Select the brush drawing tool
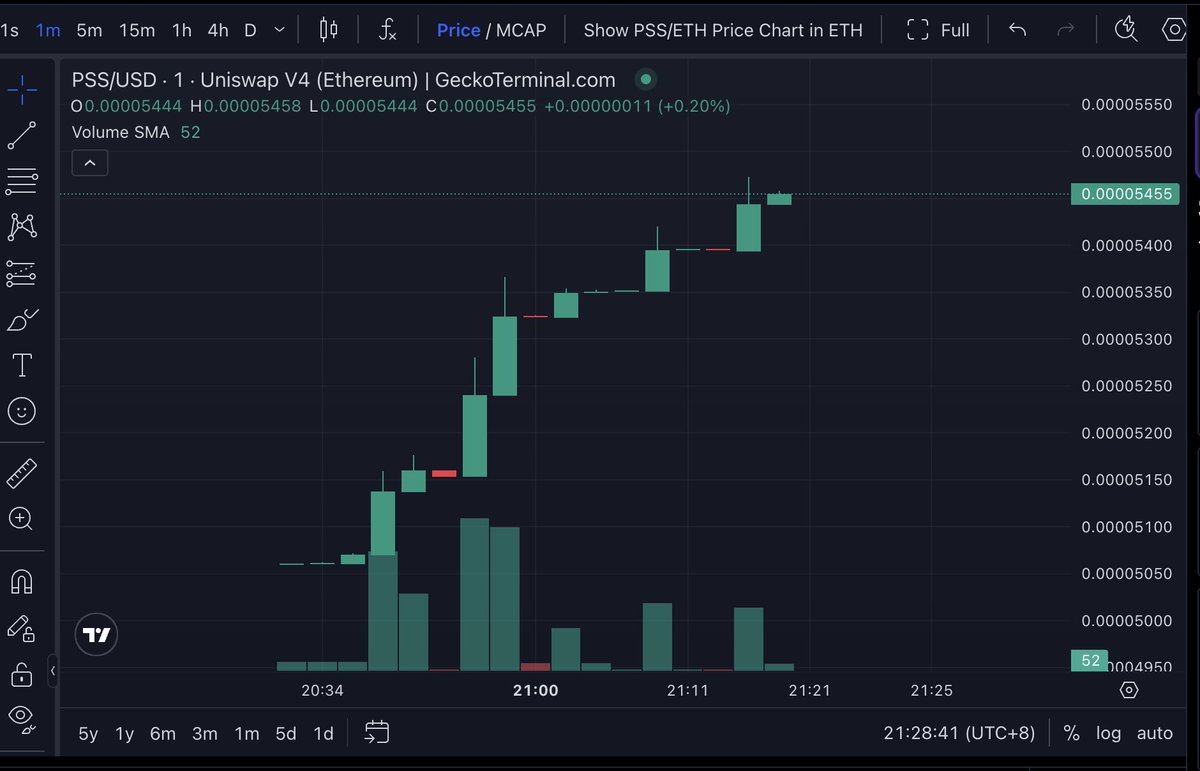Screen dimensions: 1200x771 [x=22, y=320]
